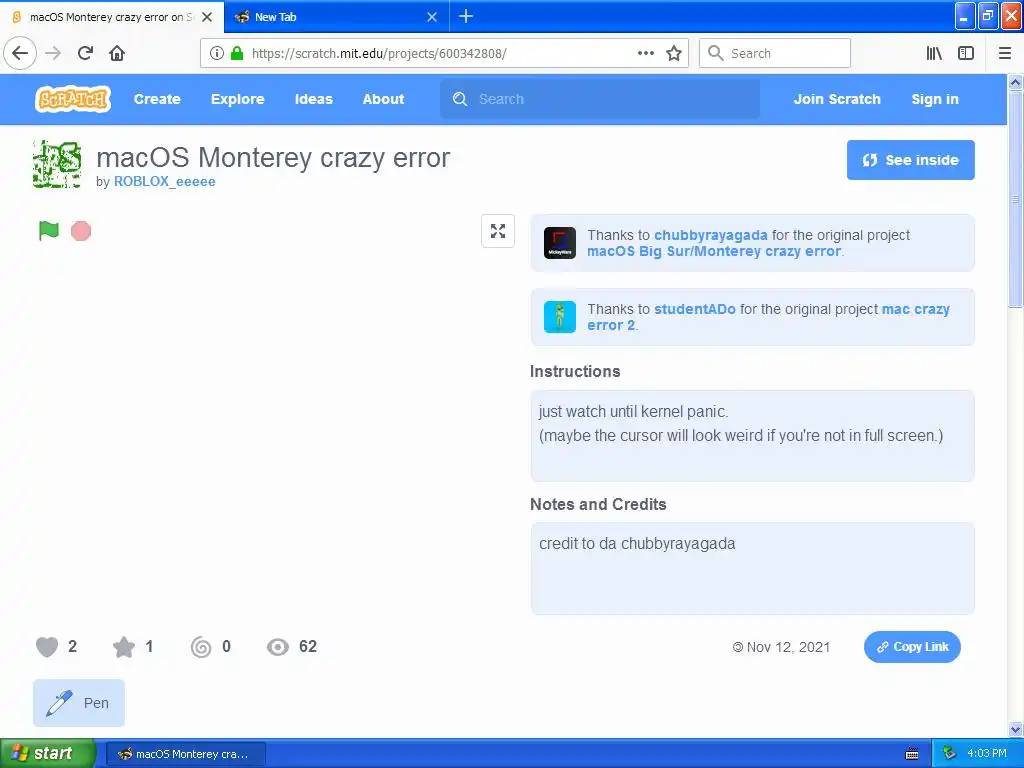Stop the project with red stop sign

pos(81,231)
